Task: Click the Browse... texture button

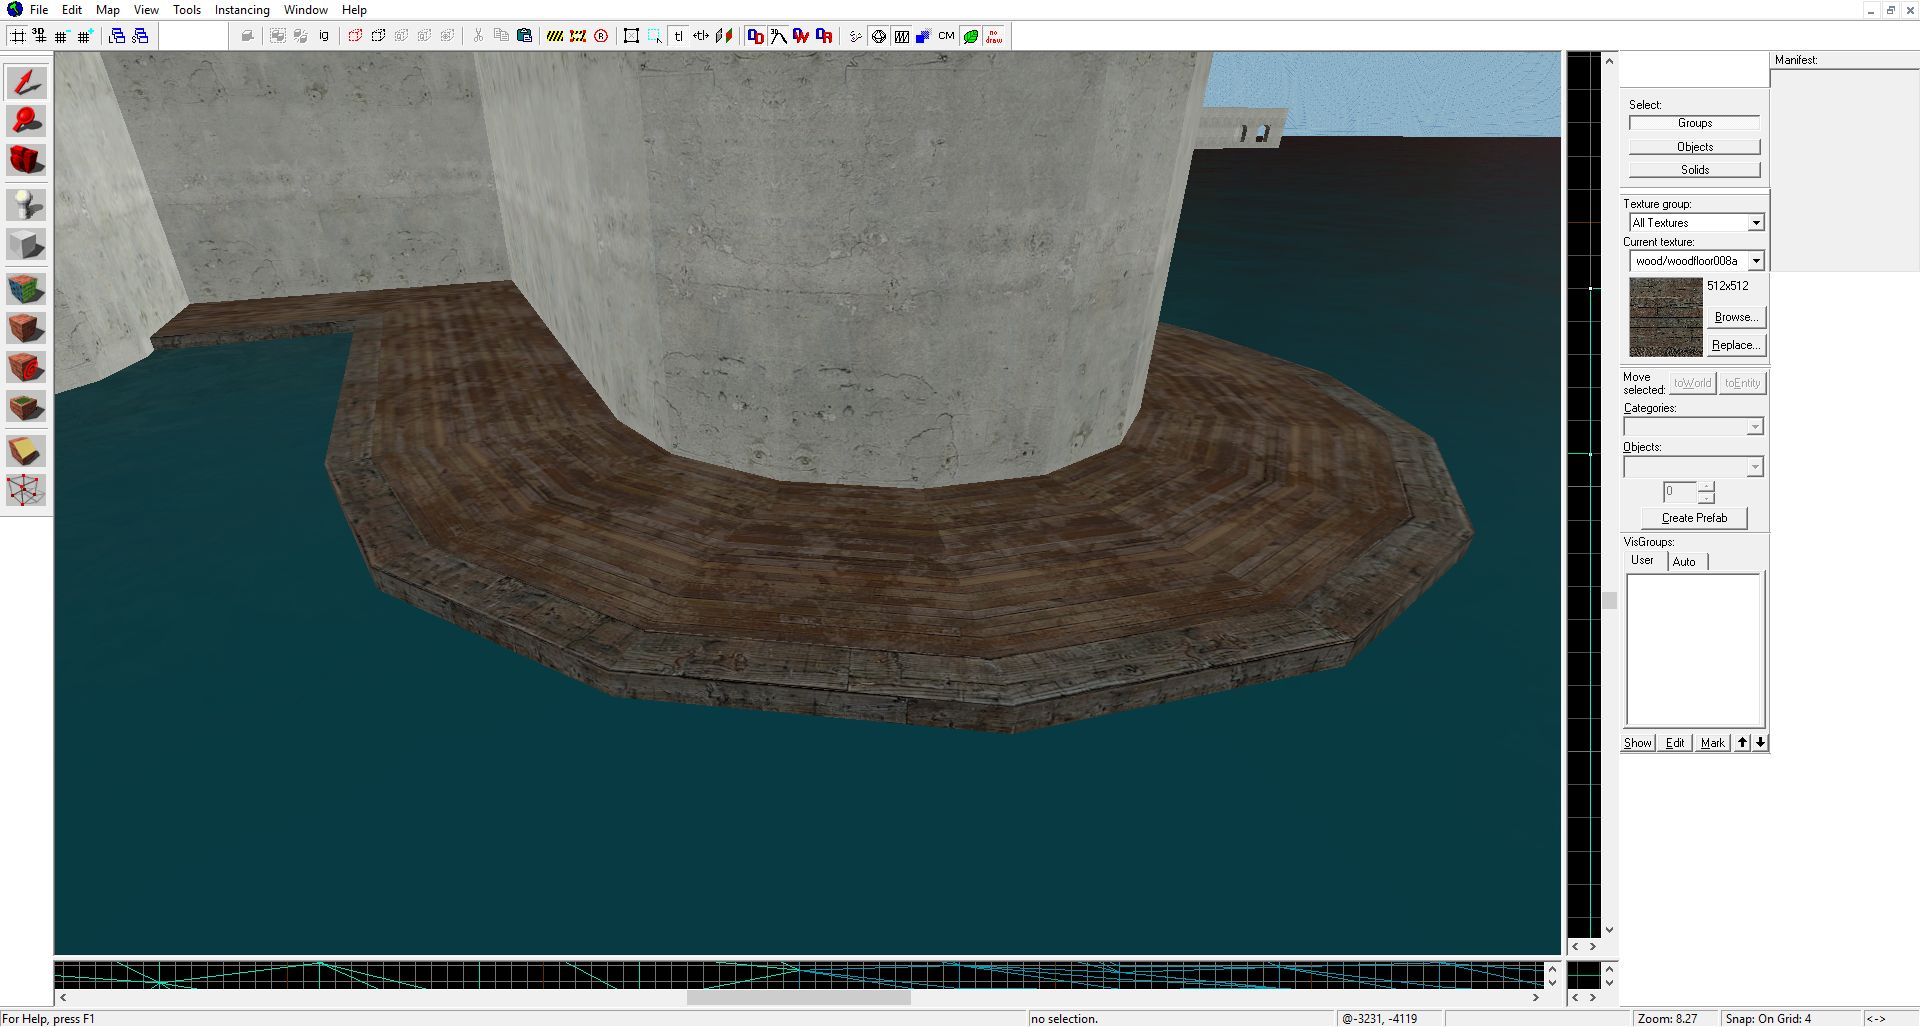Action: coord(1735,317)
